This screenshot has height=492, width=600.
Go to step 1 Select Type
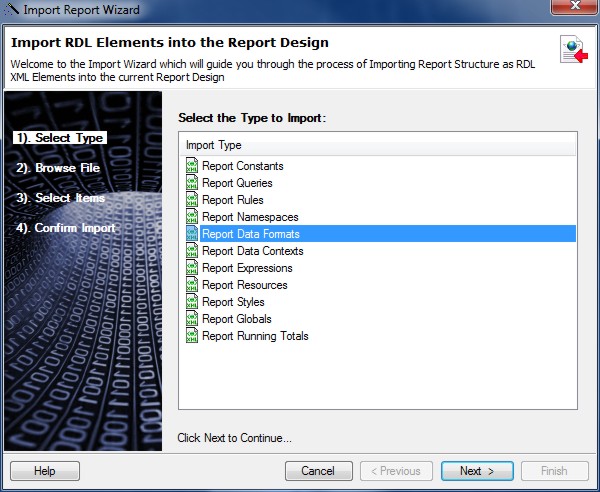[x=60, y=138]
